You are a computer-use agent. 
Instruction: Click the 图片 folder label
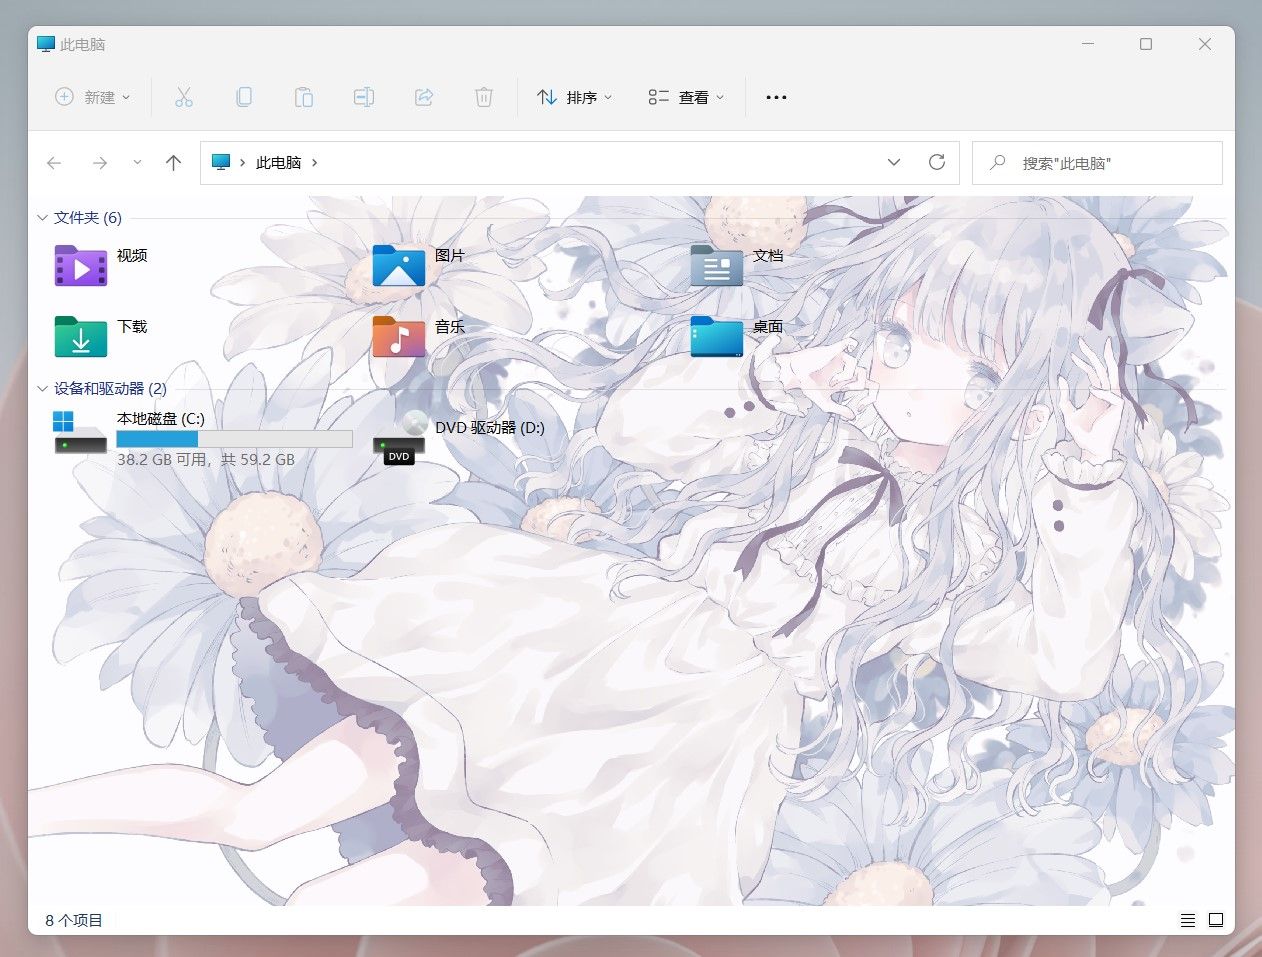coord(450,256)
